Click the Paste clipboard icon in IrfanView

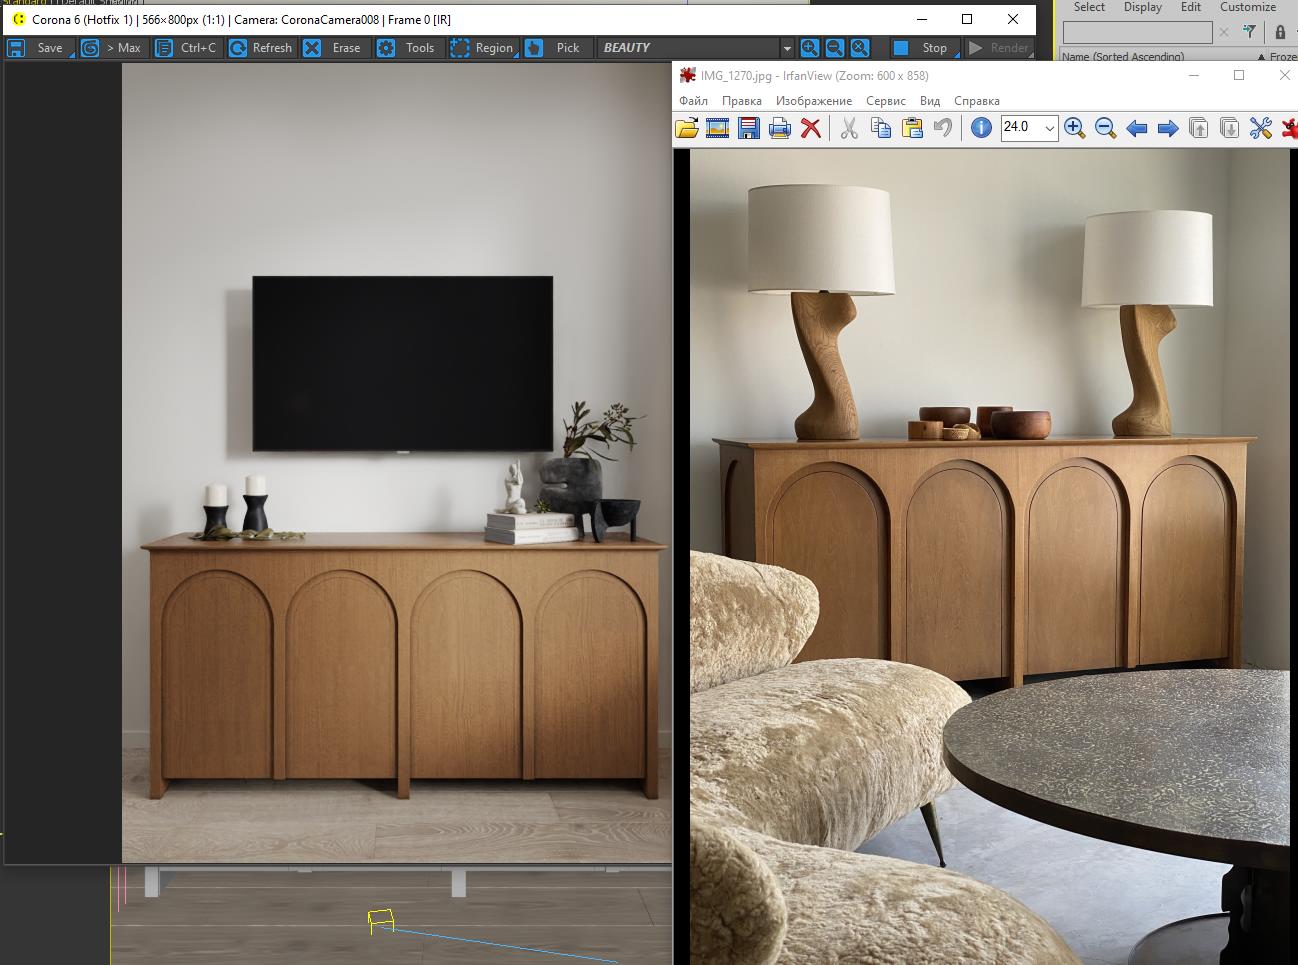pyautogui.click(x=912, y=128)
